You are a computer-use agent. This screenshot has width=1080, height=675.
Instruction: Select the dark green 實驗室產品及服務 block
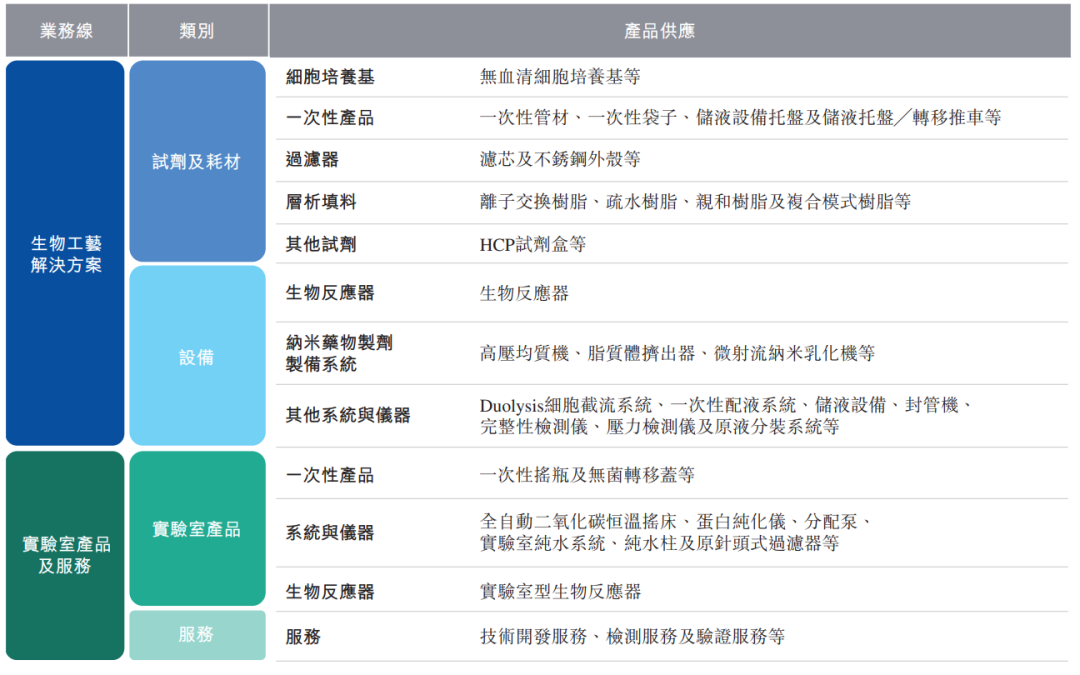tap(66, 555)
